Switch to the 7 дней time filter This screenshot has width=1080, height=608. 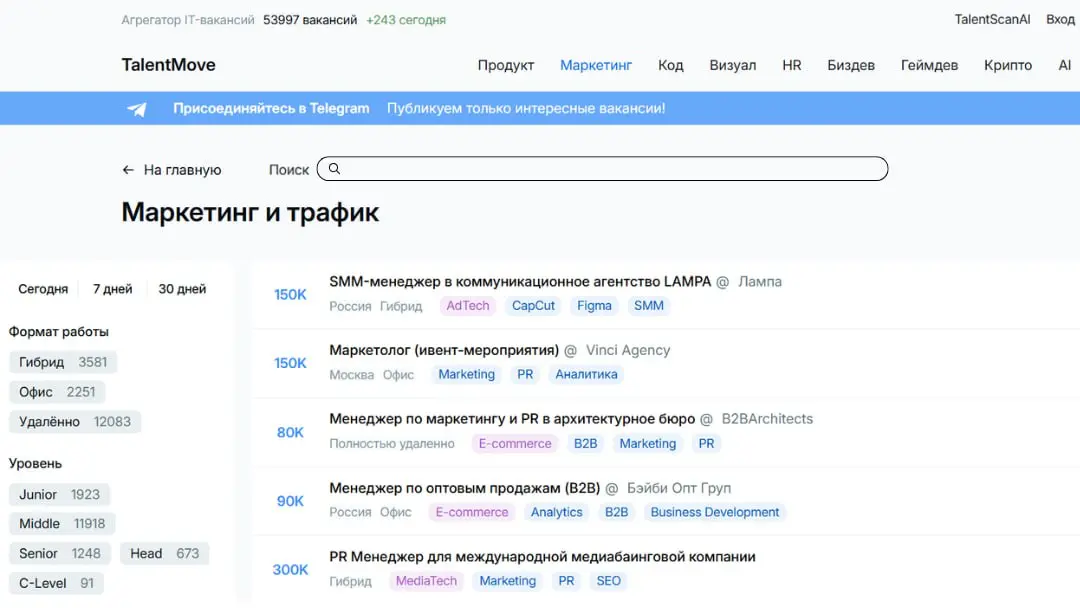point(112,288)
